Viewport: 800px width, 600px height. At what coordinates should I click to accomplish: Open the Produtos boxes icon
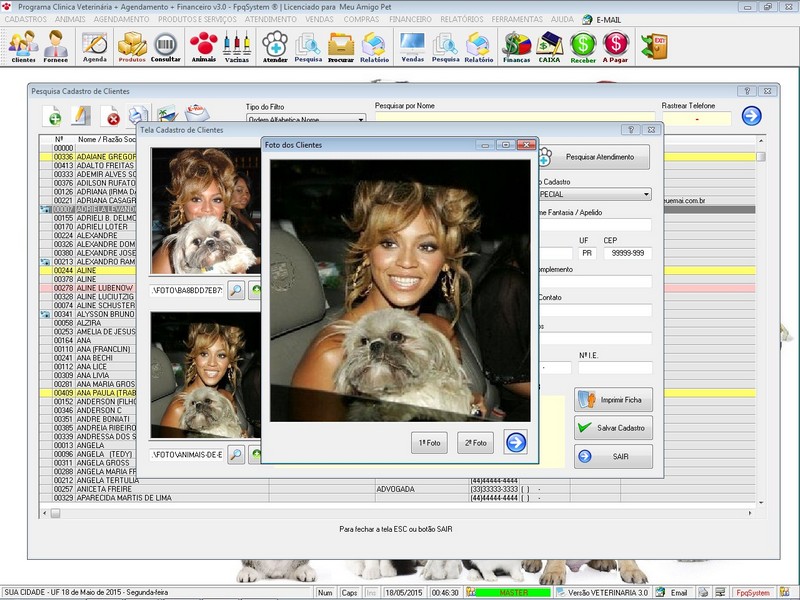pyautogui.click(x=132, y=46)
